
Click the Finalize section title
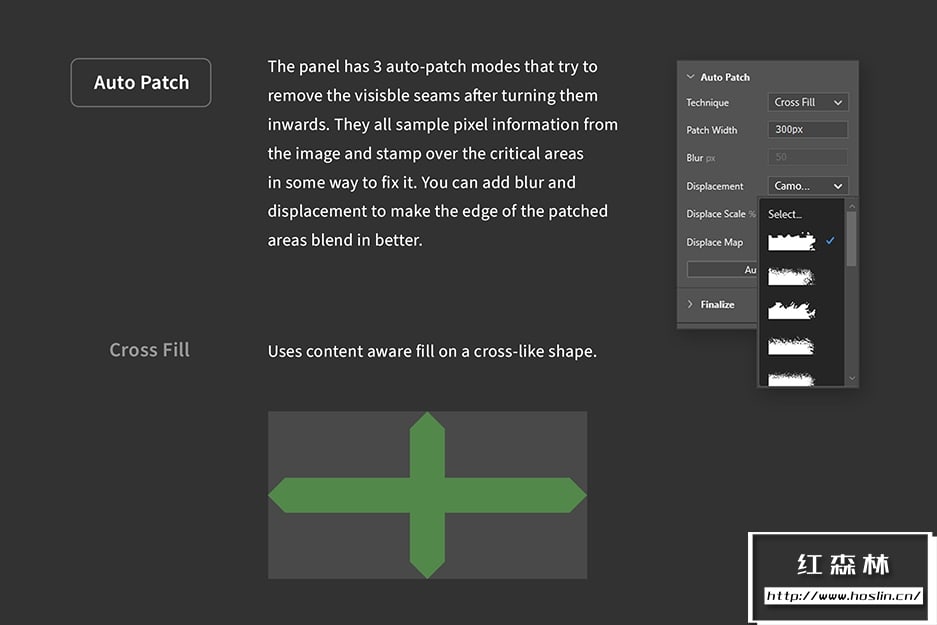click(717, 304)
